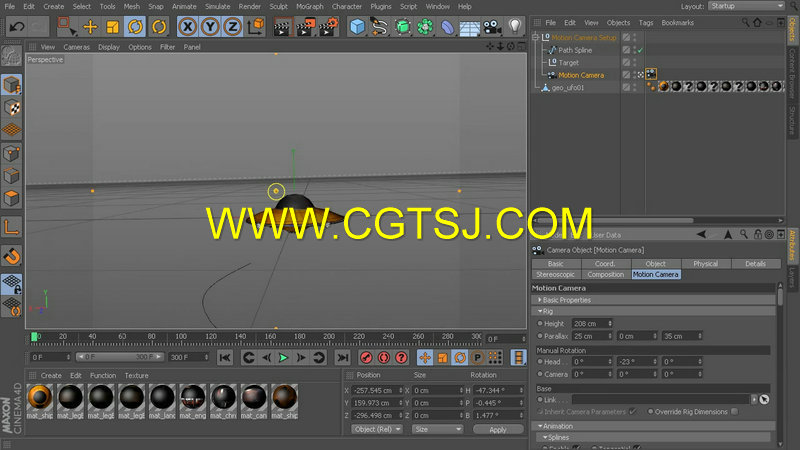Open the Character menu

tap(347, 7)
